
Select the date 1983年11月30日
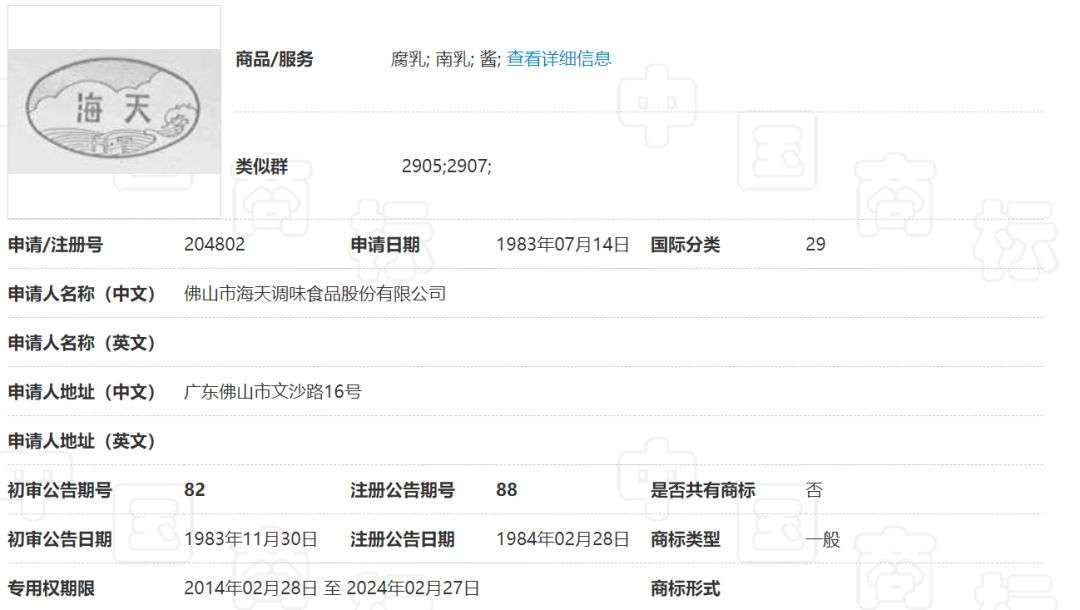251,539
